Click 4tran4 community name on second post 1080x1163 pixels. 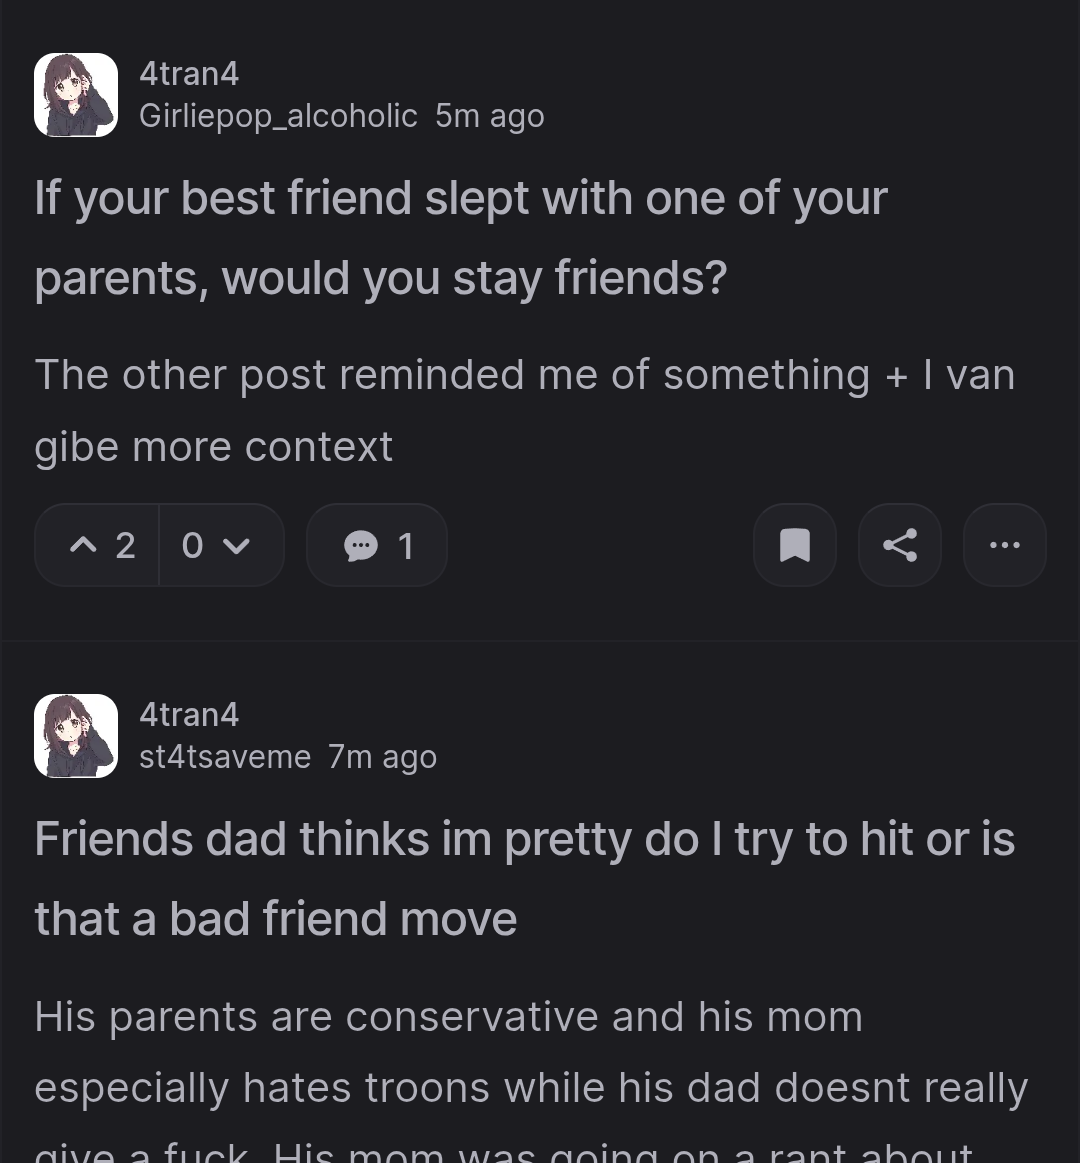point(189,715)
